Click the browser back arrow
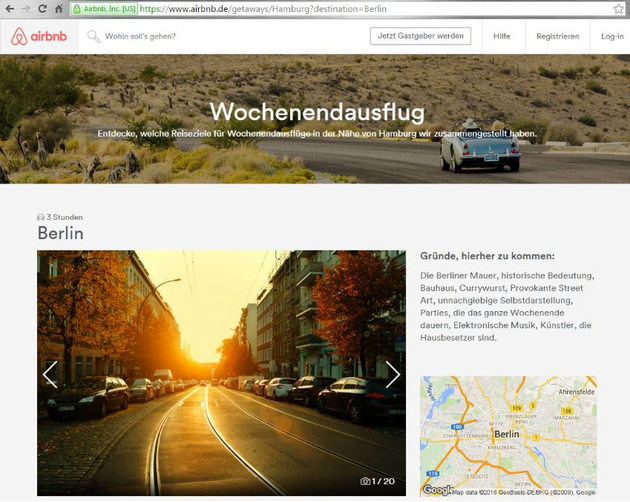 (x=10, y=9)
